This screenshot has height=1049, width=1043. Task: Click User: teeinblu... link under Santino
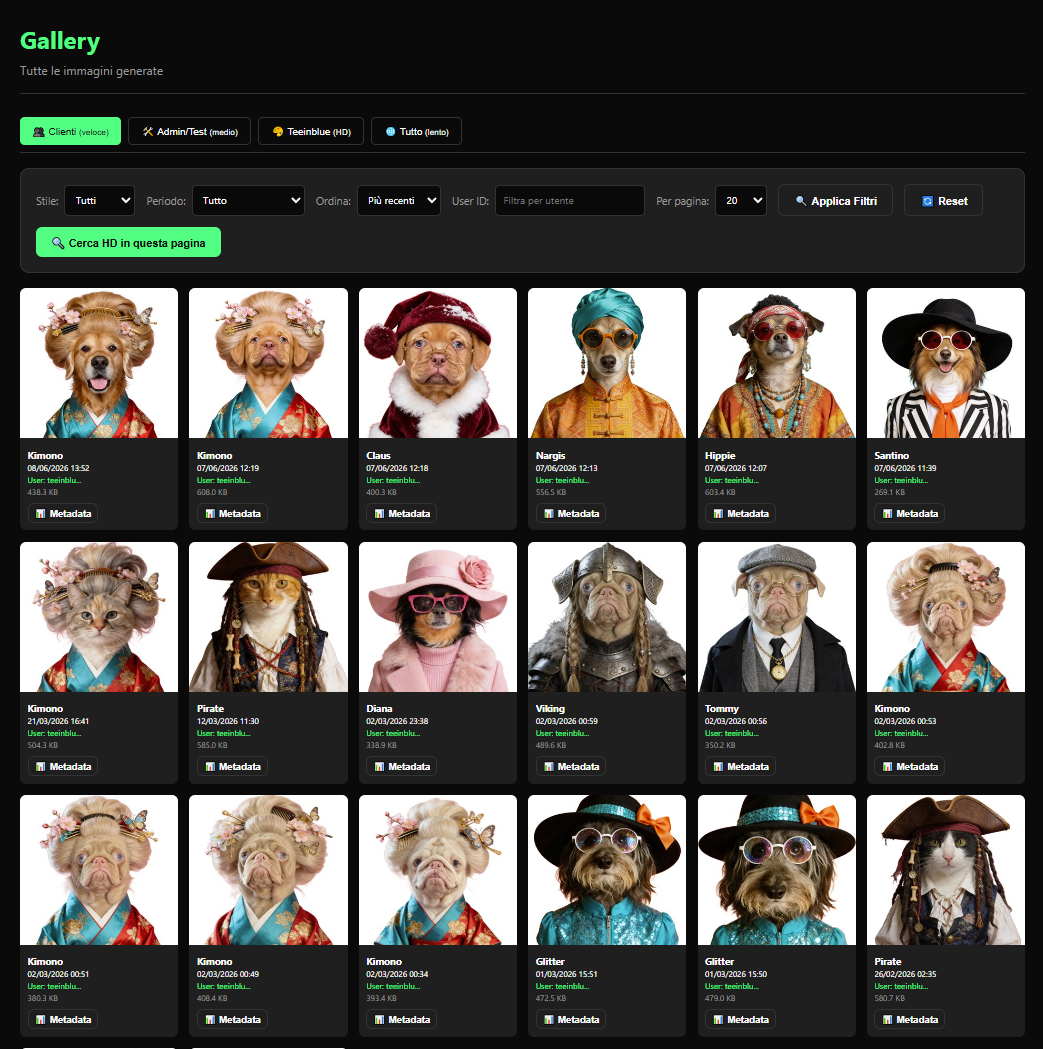901,480
